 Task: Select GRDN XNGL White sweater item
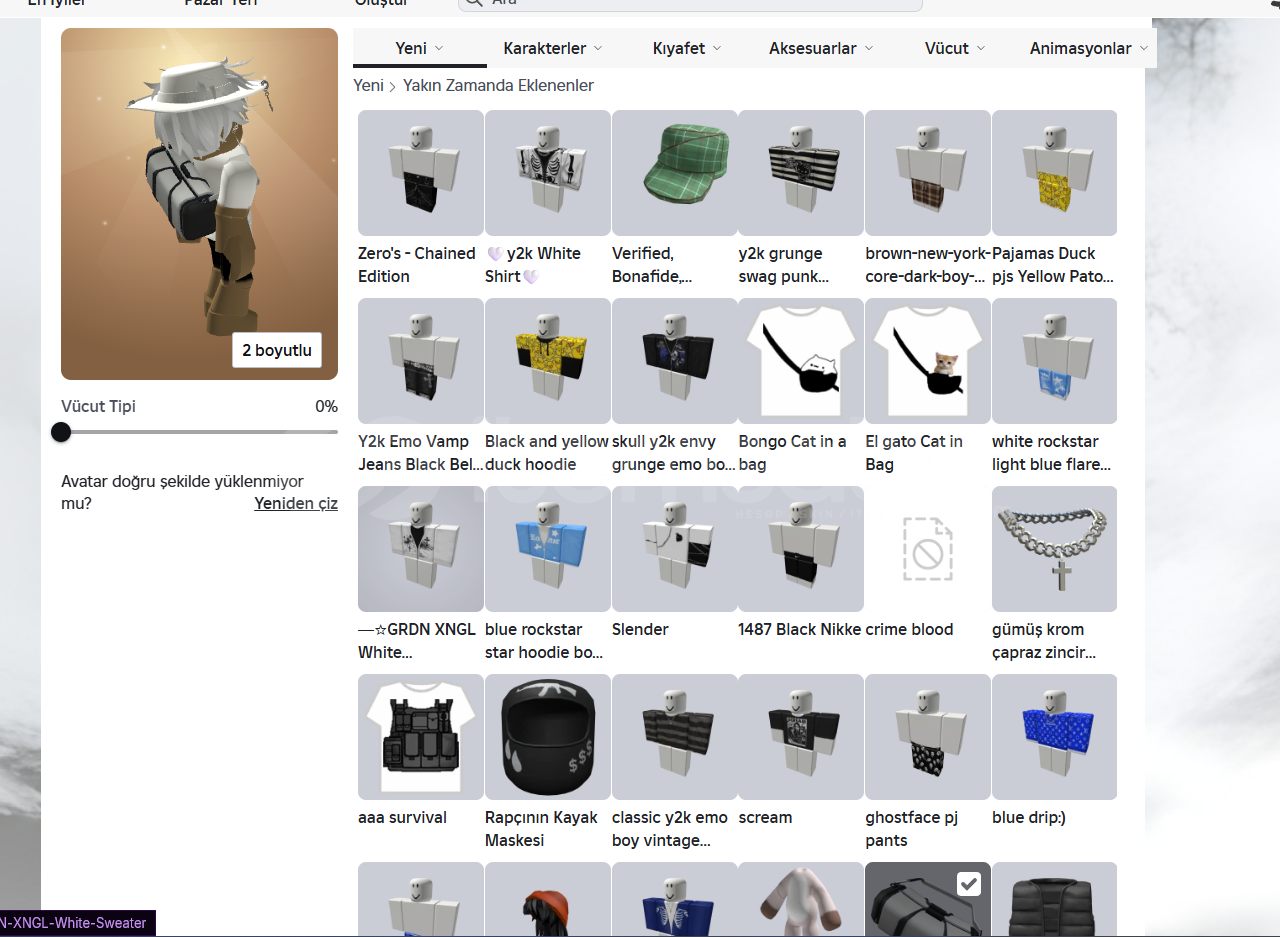click(x=421, y=549)
